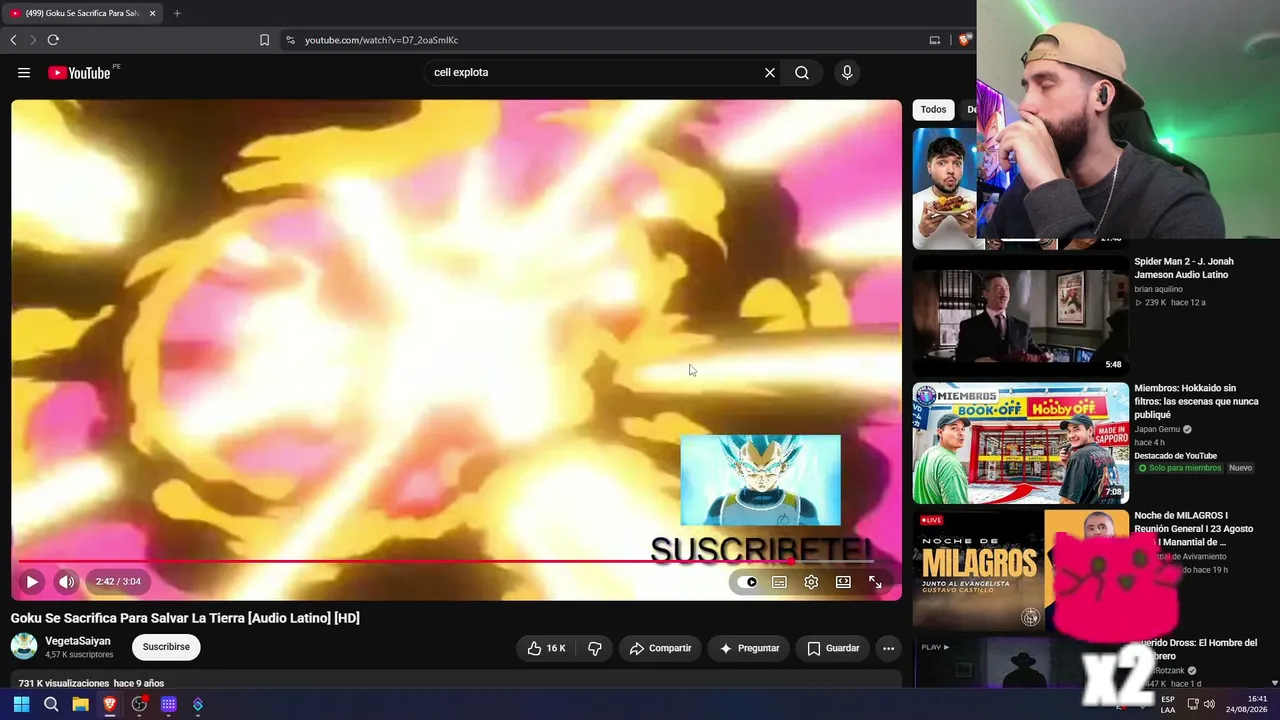This screenshot has width=1280, height=720.
Task: Subscribe with the Suscribirse button
Action: [x=166, y=647]
